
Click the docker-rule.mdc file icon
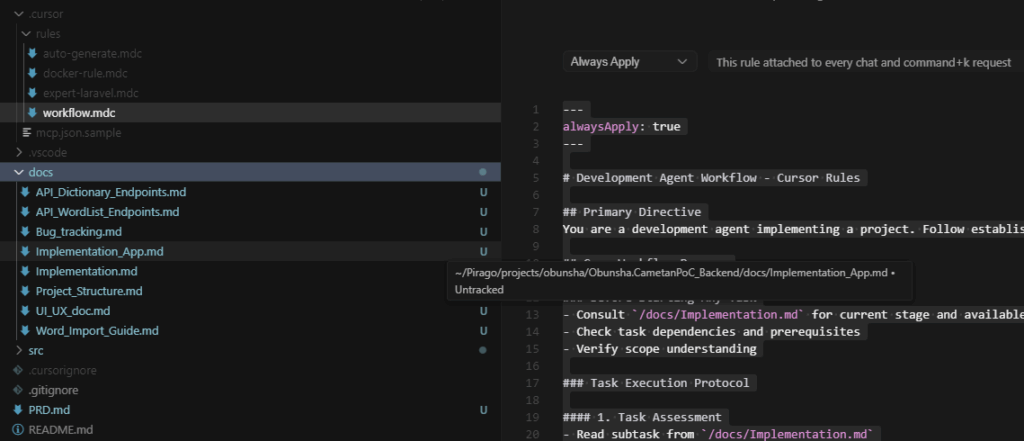pos(32,73)
